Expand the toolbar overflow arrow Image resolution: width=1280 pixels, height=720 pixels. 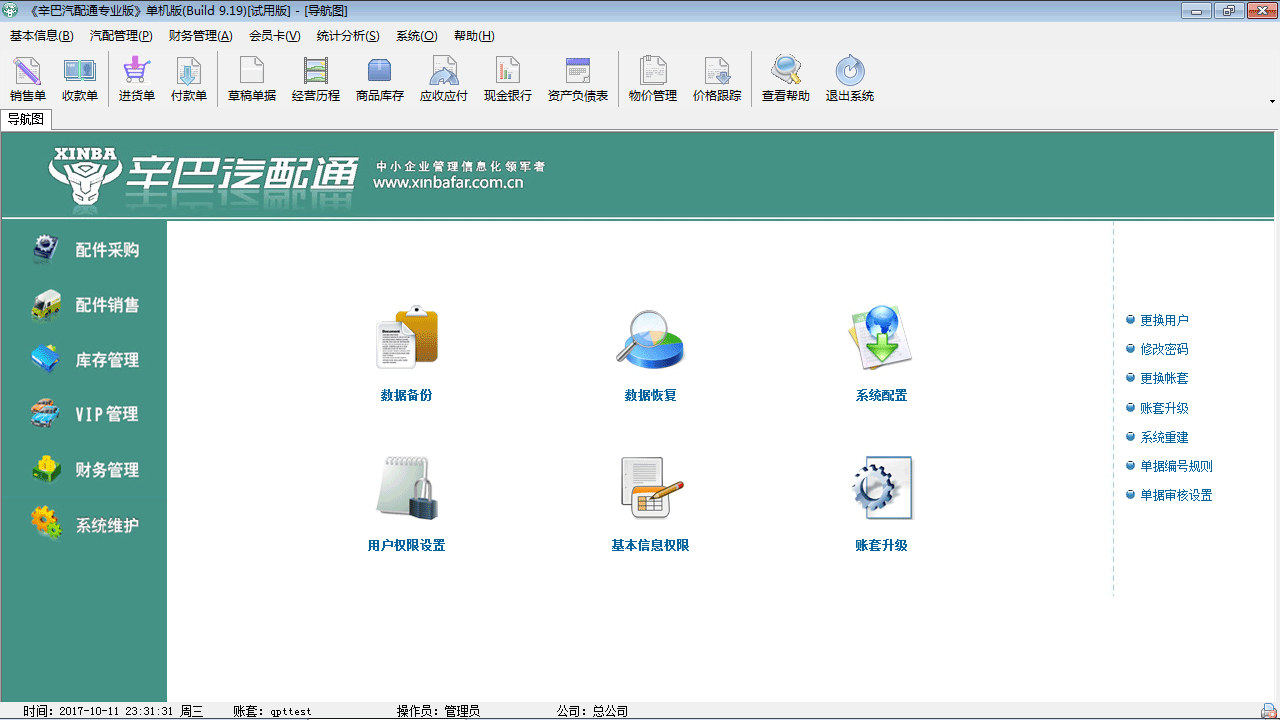tap(1272, 101)
